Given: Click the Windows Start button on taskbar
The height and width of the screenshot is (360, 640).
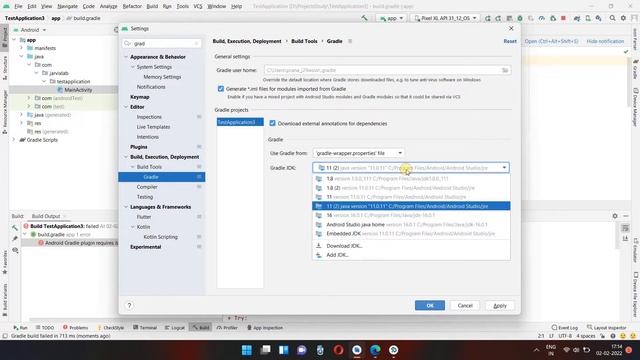Looking at the screenshot, I should [x=247, y=350].
